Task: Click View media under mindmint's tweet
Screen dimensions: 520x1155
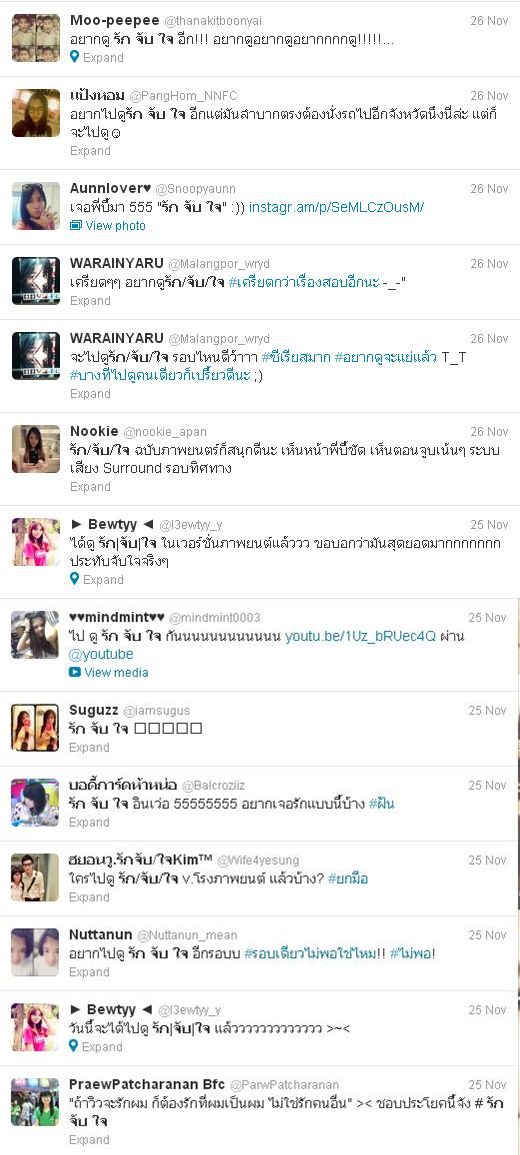Action: 116,673
